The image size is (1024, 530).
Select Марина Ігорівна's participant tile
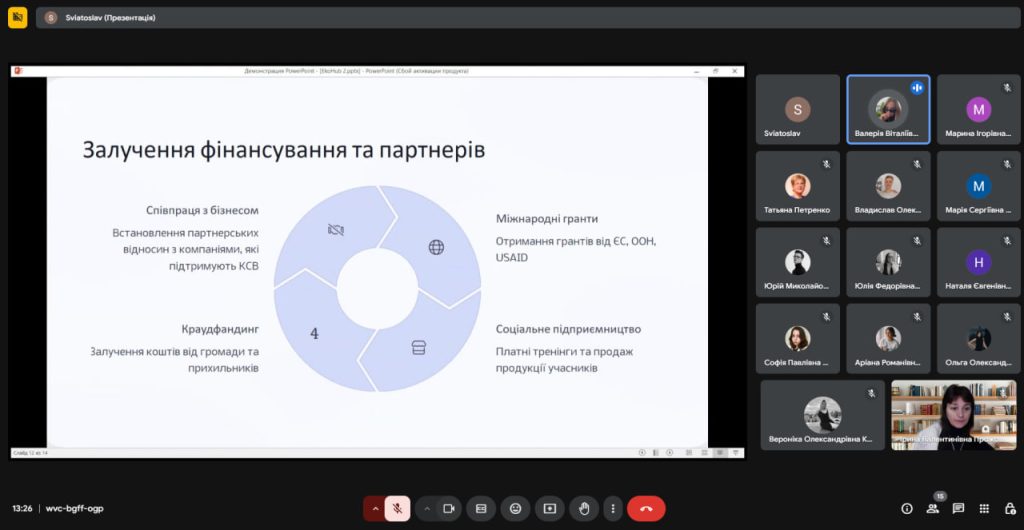pos(978,110)
